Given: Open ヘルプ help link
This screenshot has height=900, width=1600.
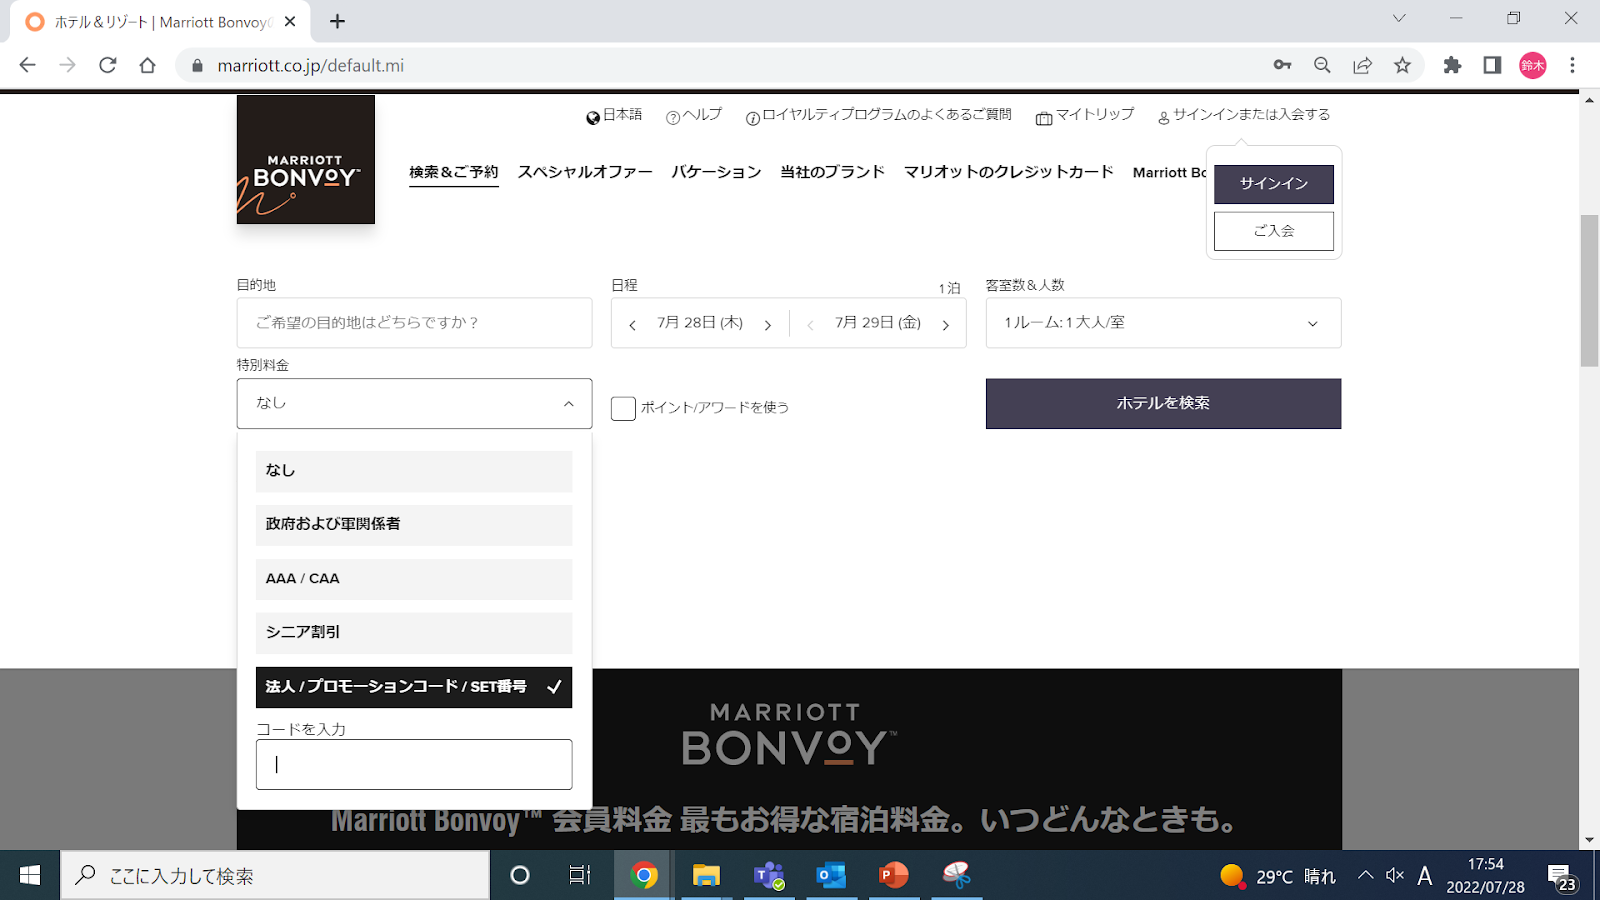Looking at the screenshot, I should [694, 115].
